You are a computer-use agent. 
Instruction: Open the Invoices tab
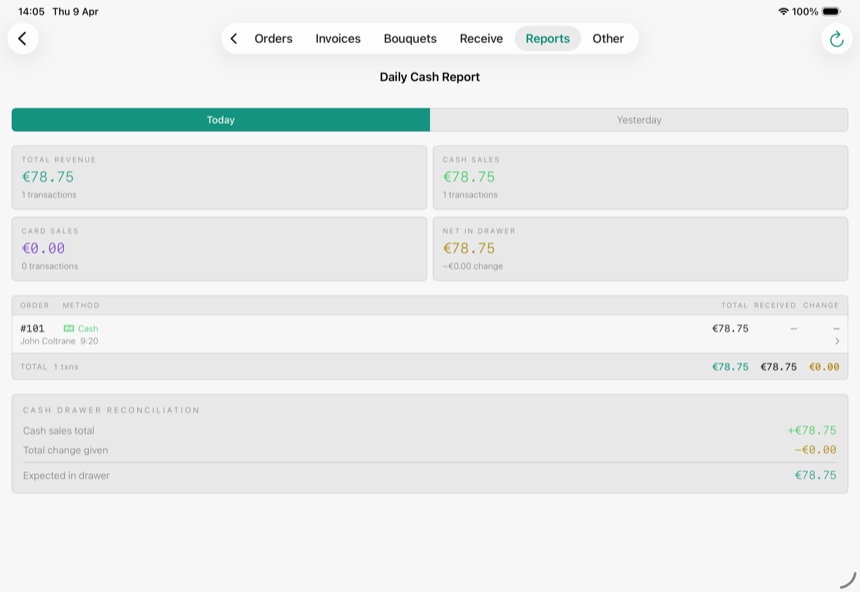[338, 38]
